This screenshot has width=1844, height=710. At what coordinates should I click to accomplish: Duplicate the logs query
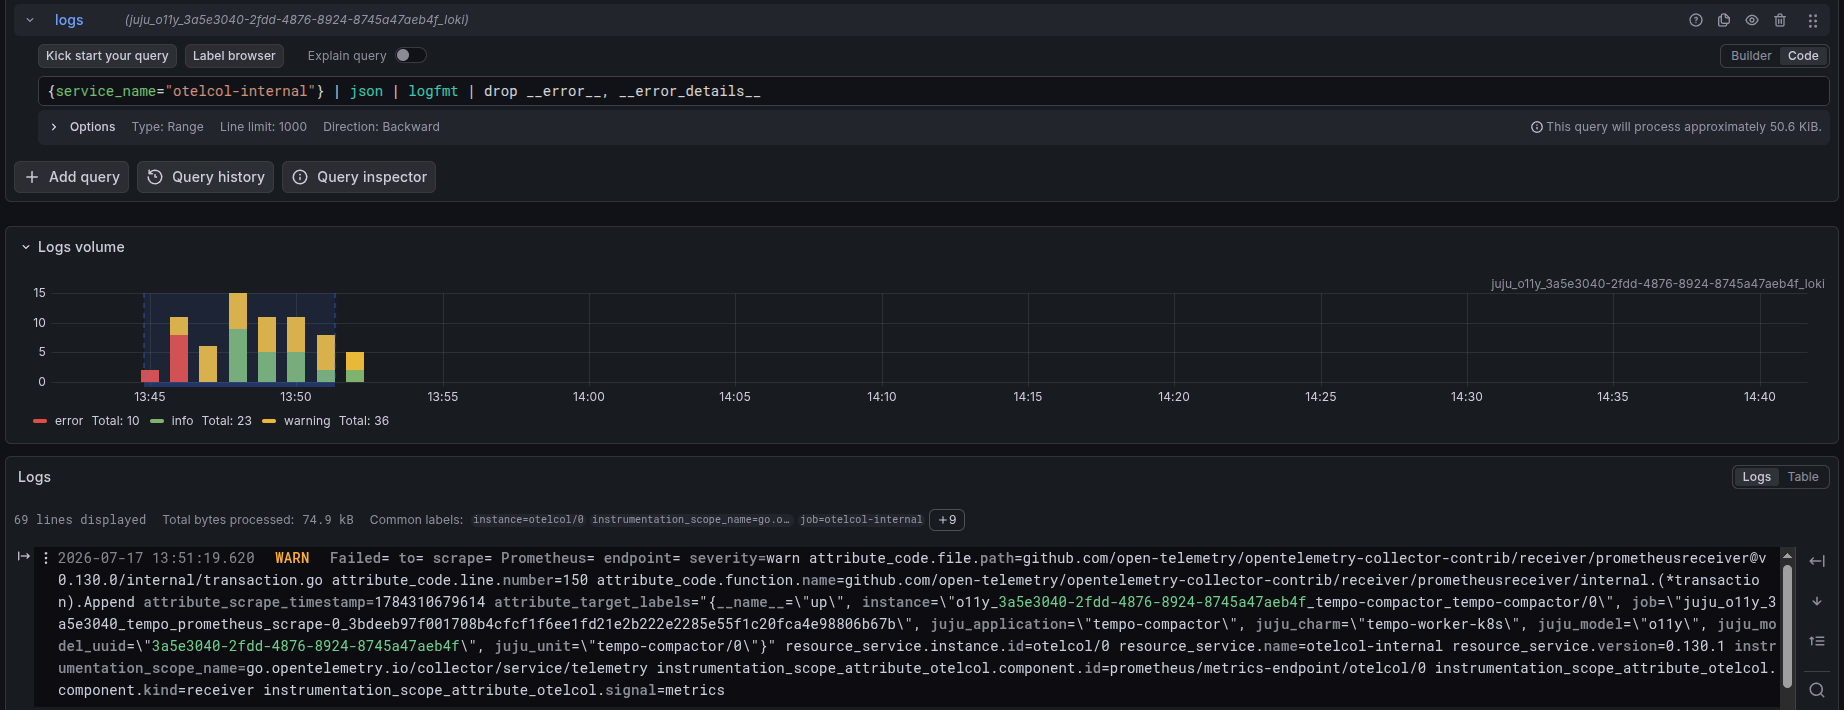pyautogui.click(x=1724, y=20)
